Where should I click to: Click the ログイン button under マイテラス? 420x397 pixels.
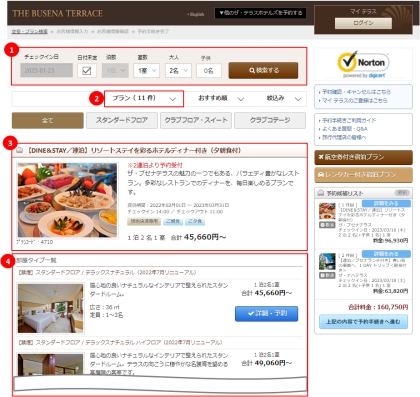point(363,23)
